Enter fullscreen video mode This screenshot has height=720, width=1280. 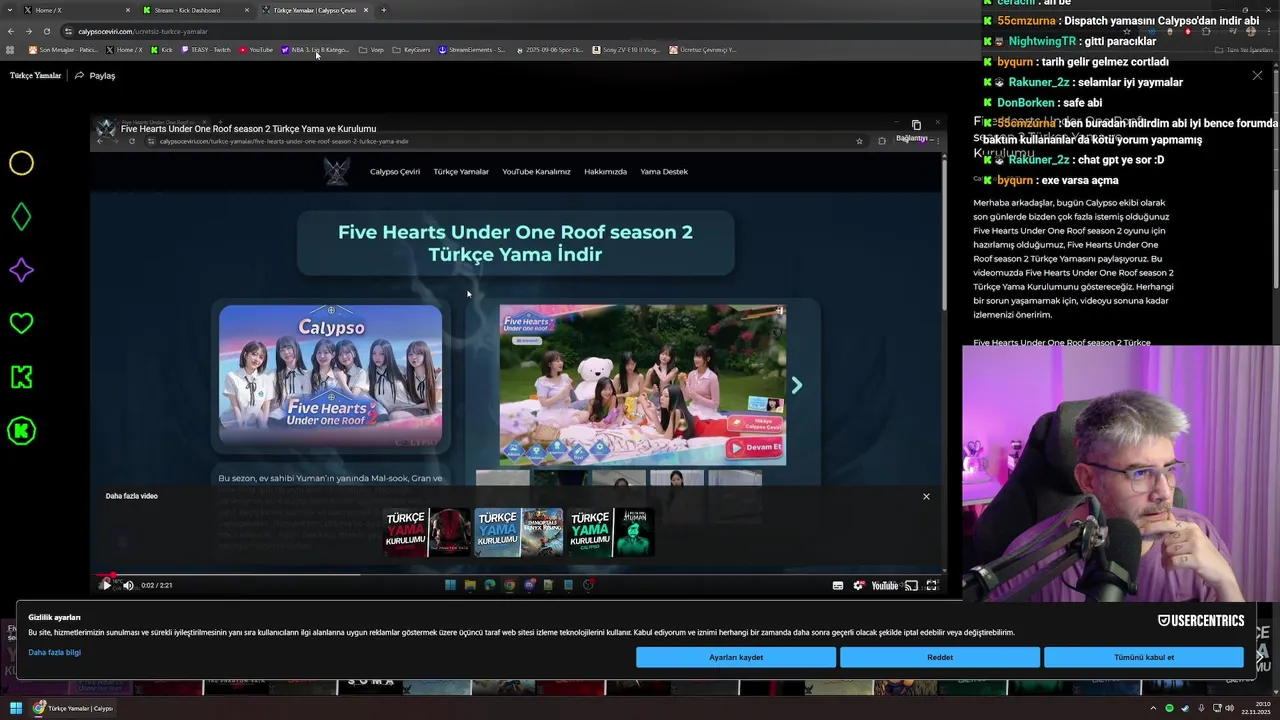pyautogui.click(x=932, y=586)
